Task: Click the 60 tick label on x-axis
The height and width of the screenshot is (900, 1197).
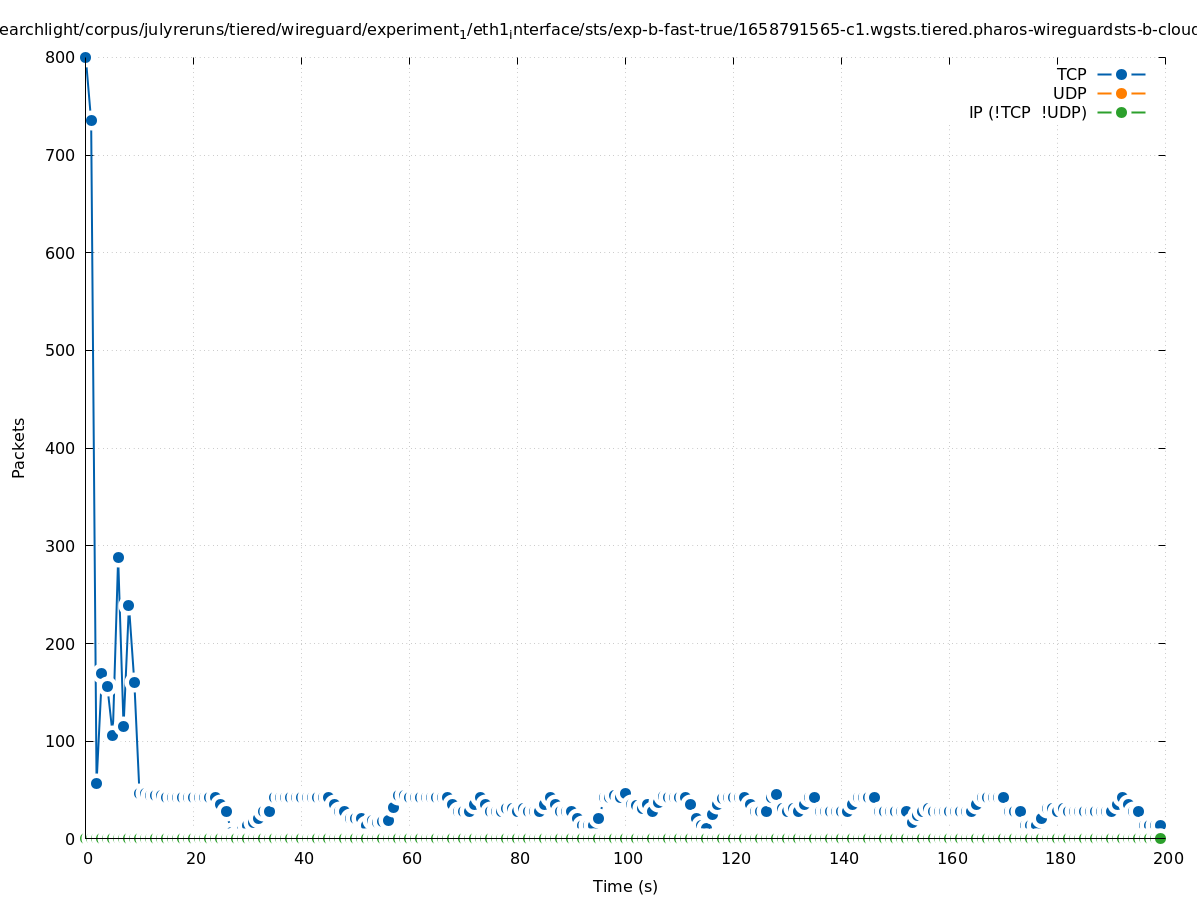Action: coord(410,858)
